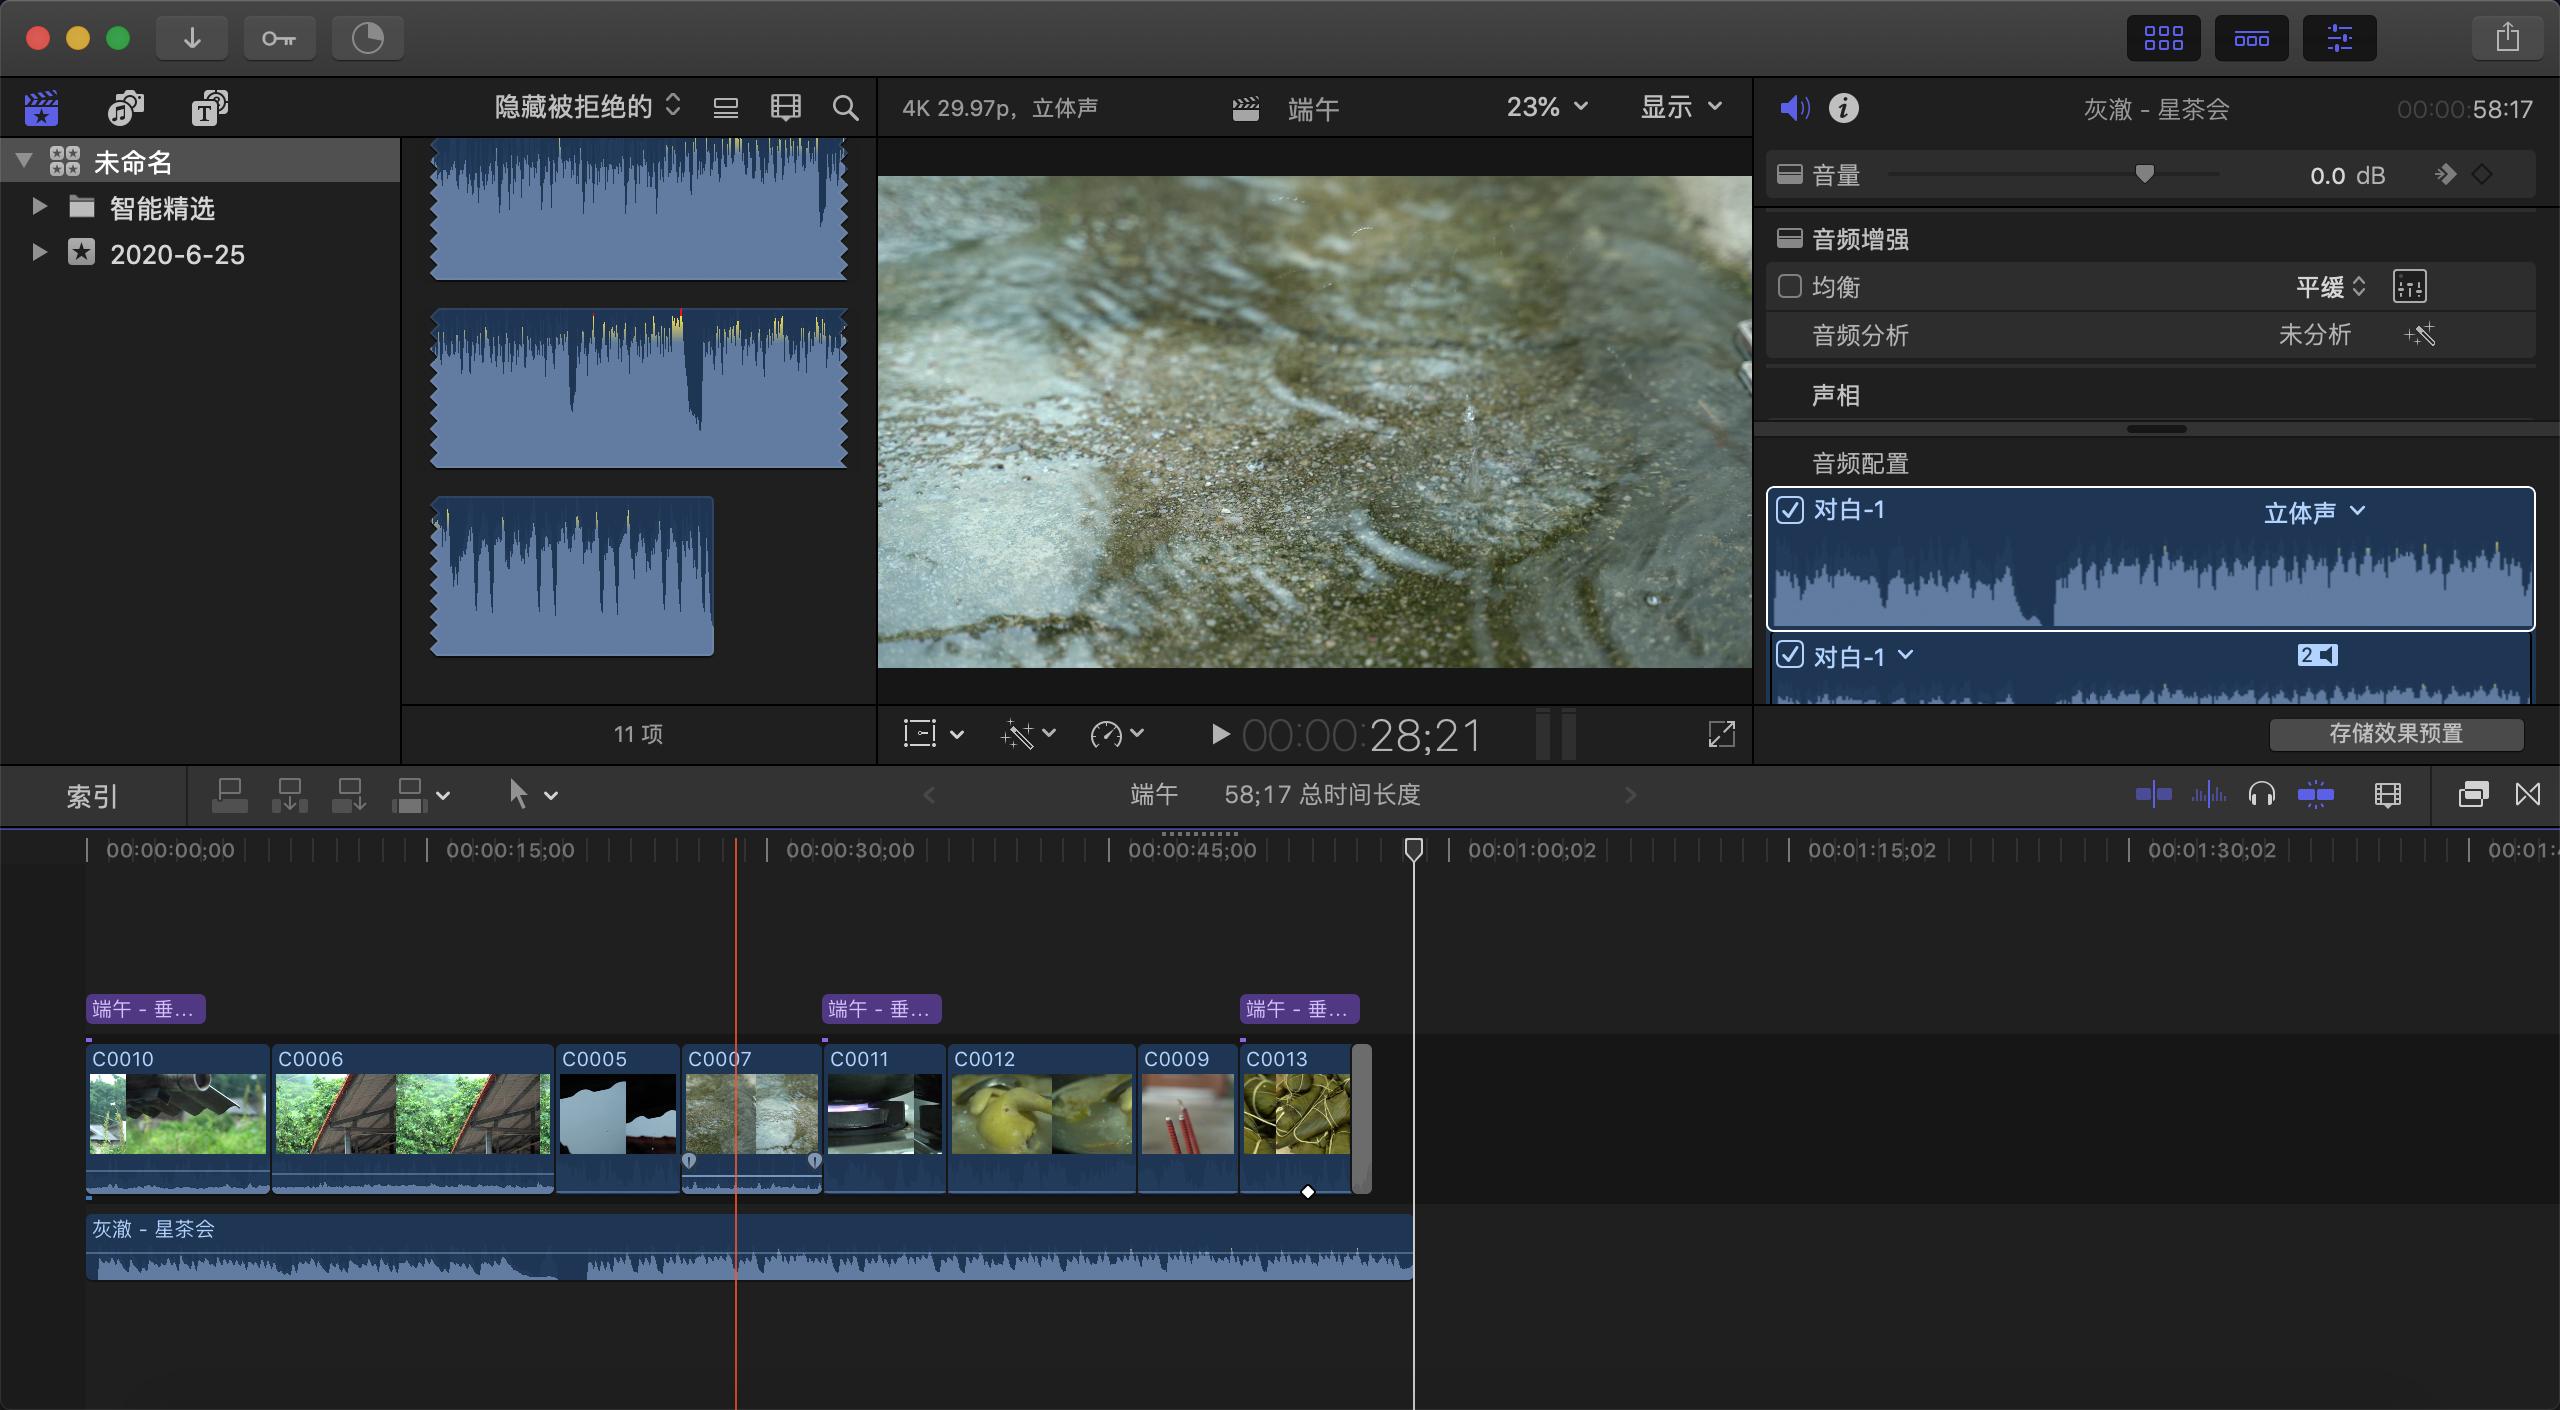Screen dimensions: 2560x1410
Task: Uncheck the first 对白-1 audio component
Action: point(1790,510)
